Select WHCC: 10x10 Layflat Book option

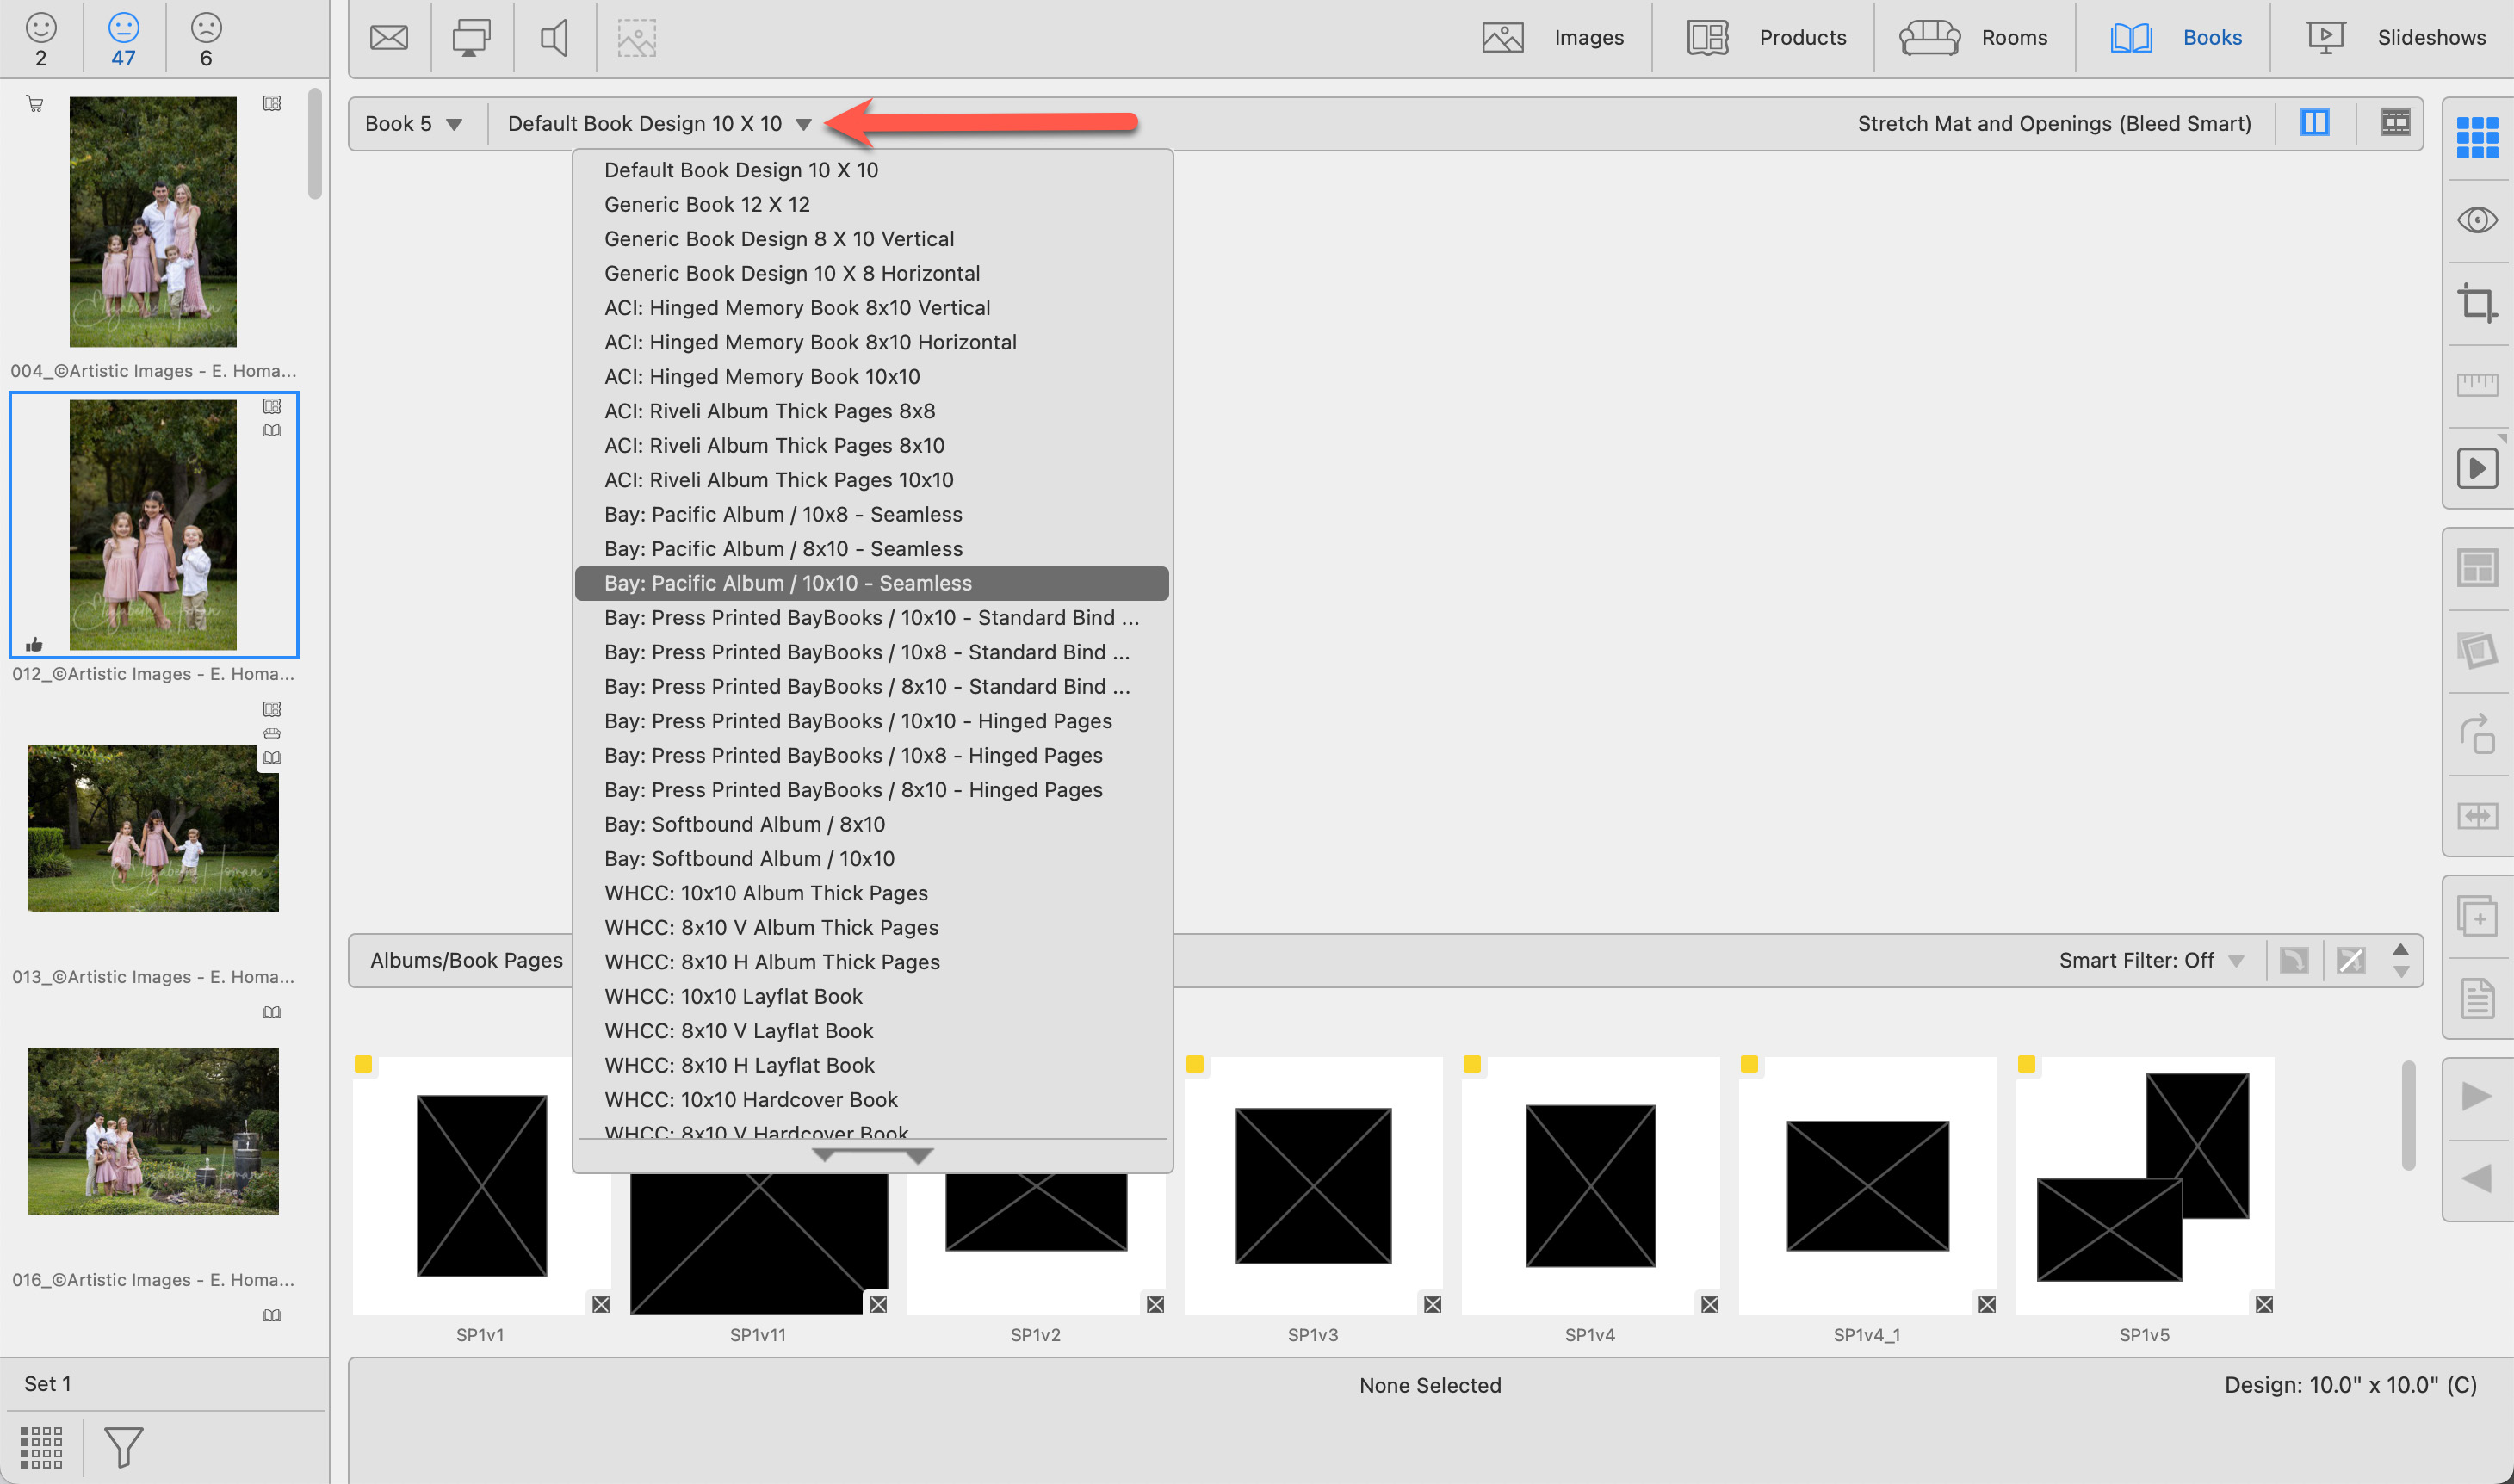click(x=733, y=996)
